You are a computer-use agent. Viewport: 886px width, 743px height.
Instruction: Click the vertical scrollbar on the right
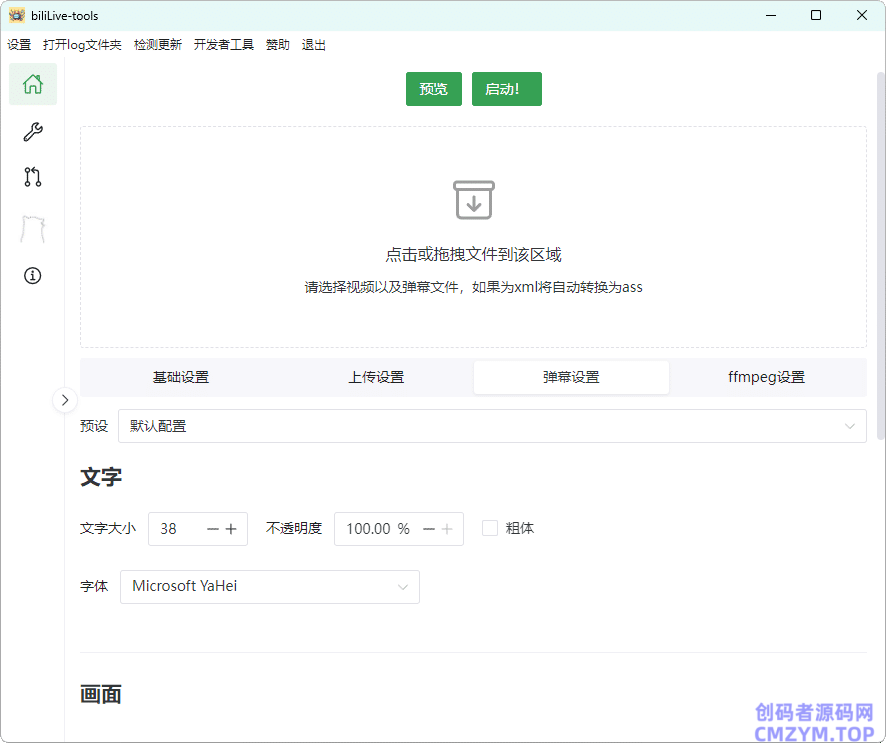coord(880,250)
